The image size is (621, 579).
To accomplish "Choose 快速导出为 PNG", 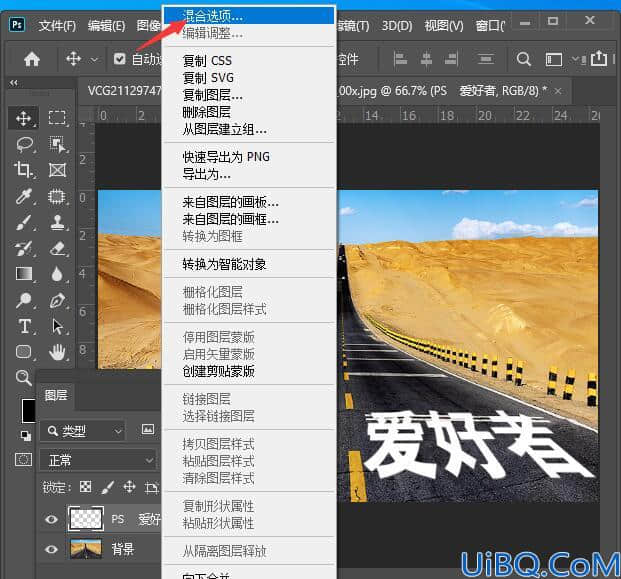I will pyautogui.click(x=249, y=157).
